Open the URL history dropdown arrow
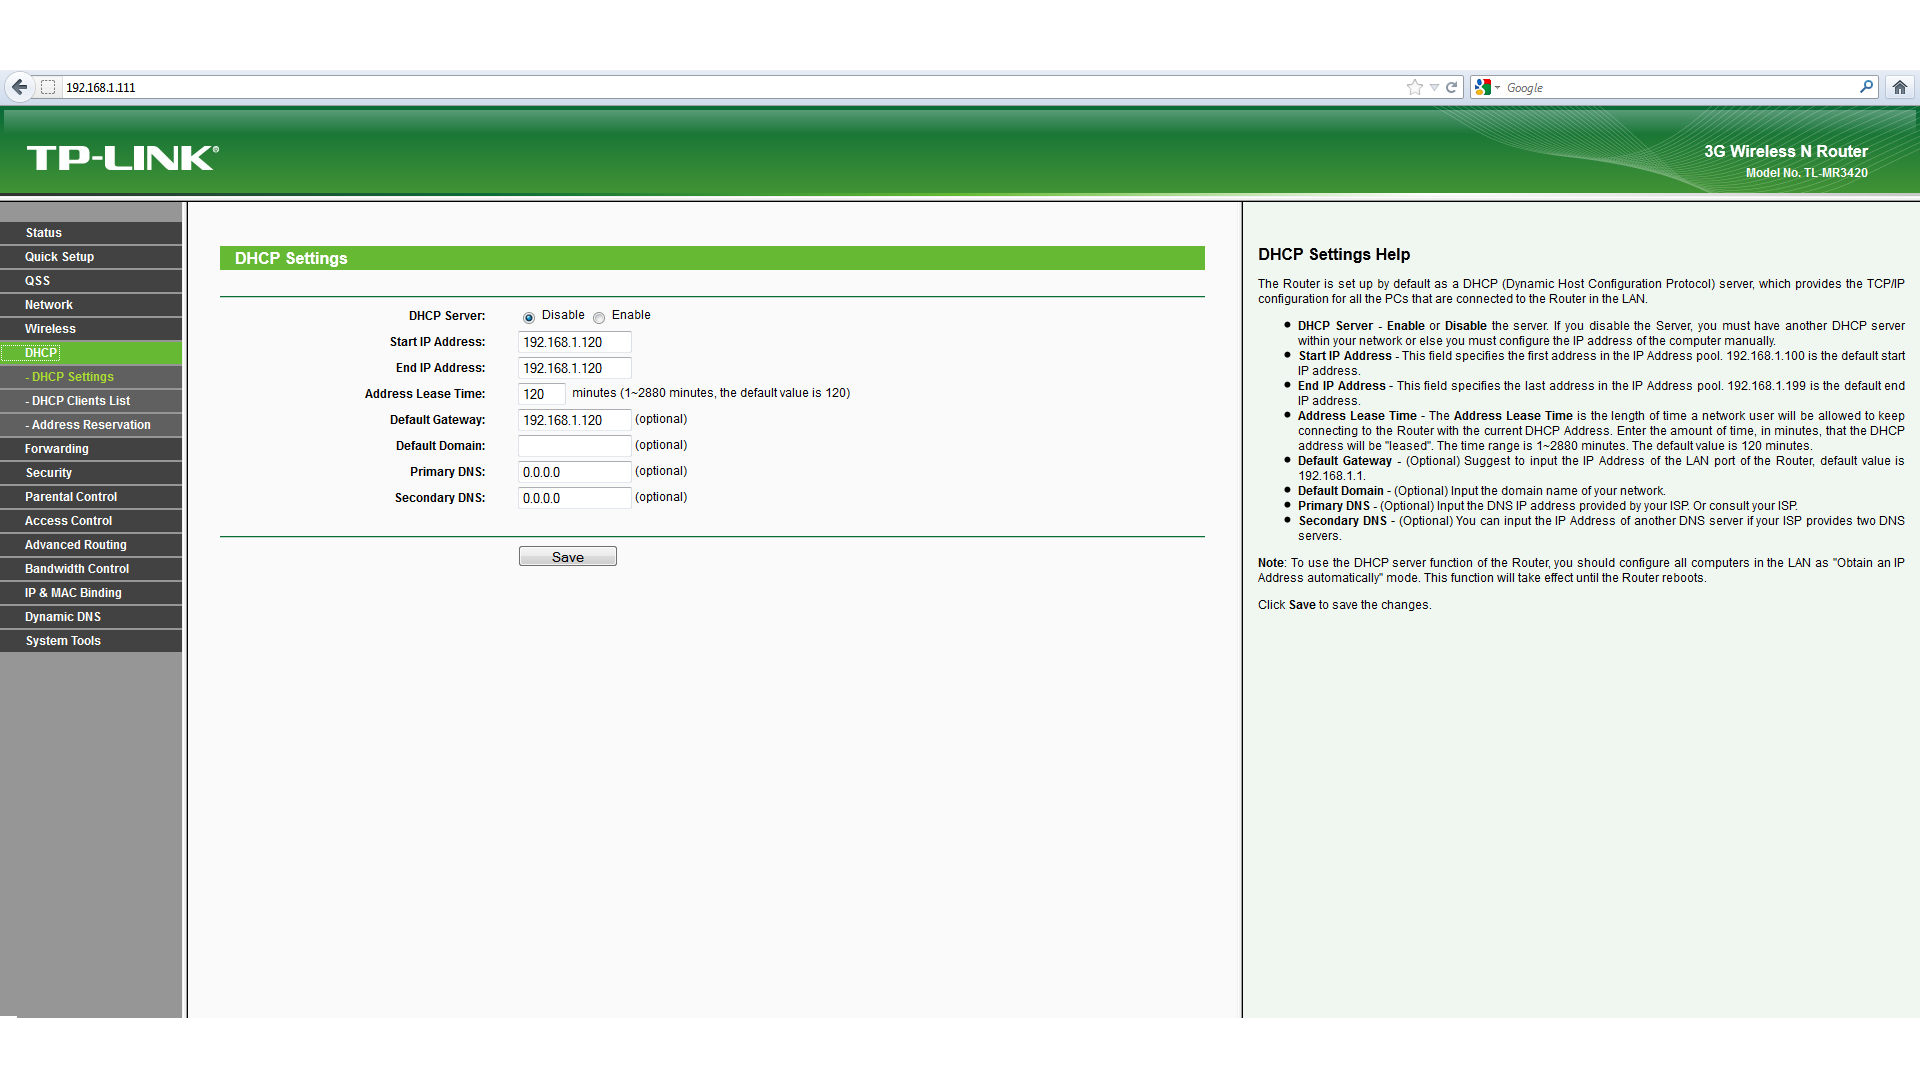This screenshot has height=1080, width=1920. (x=1434, y=87)
